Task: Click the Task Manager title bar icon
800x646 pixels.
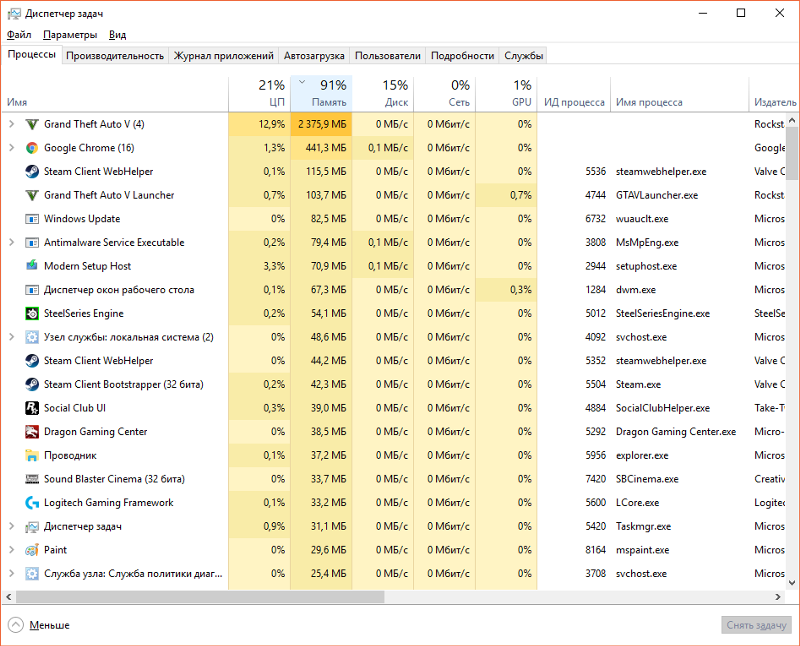Action: [14, 14]
